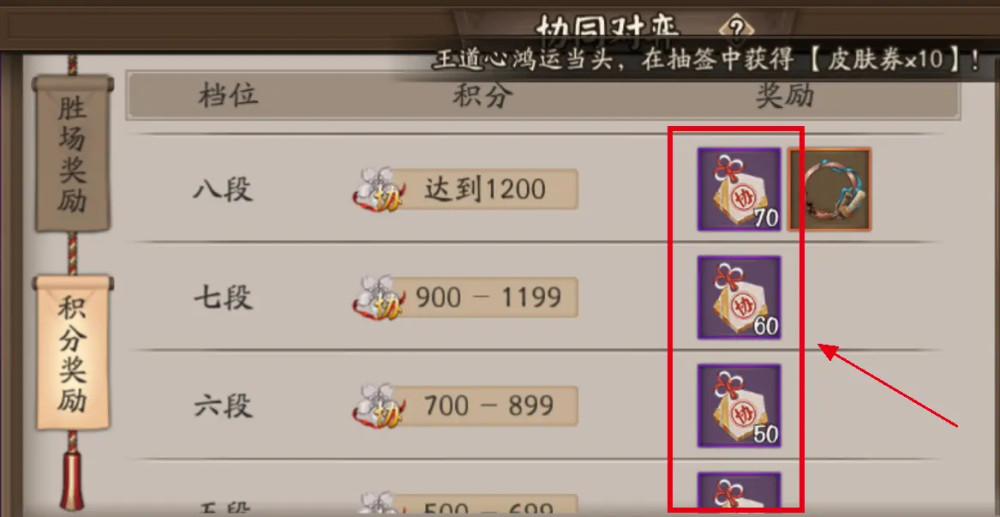Tap the score badge beside 达到1200
This screenshot has width=1000, height=517.
pos(379,190)
